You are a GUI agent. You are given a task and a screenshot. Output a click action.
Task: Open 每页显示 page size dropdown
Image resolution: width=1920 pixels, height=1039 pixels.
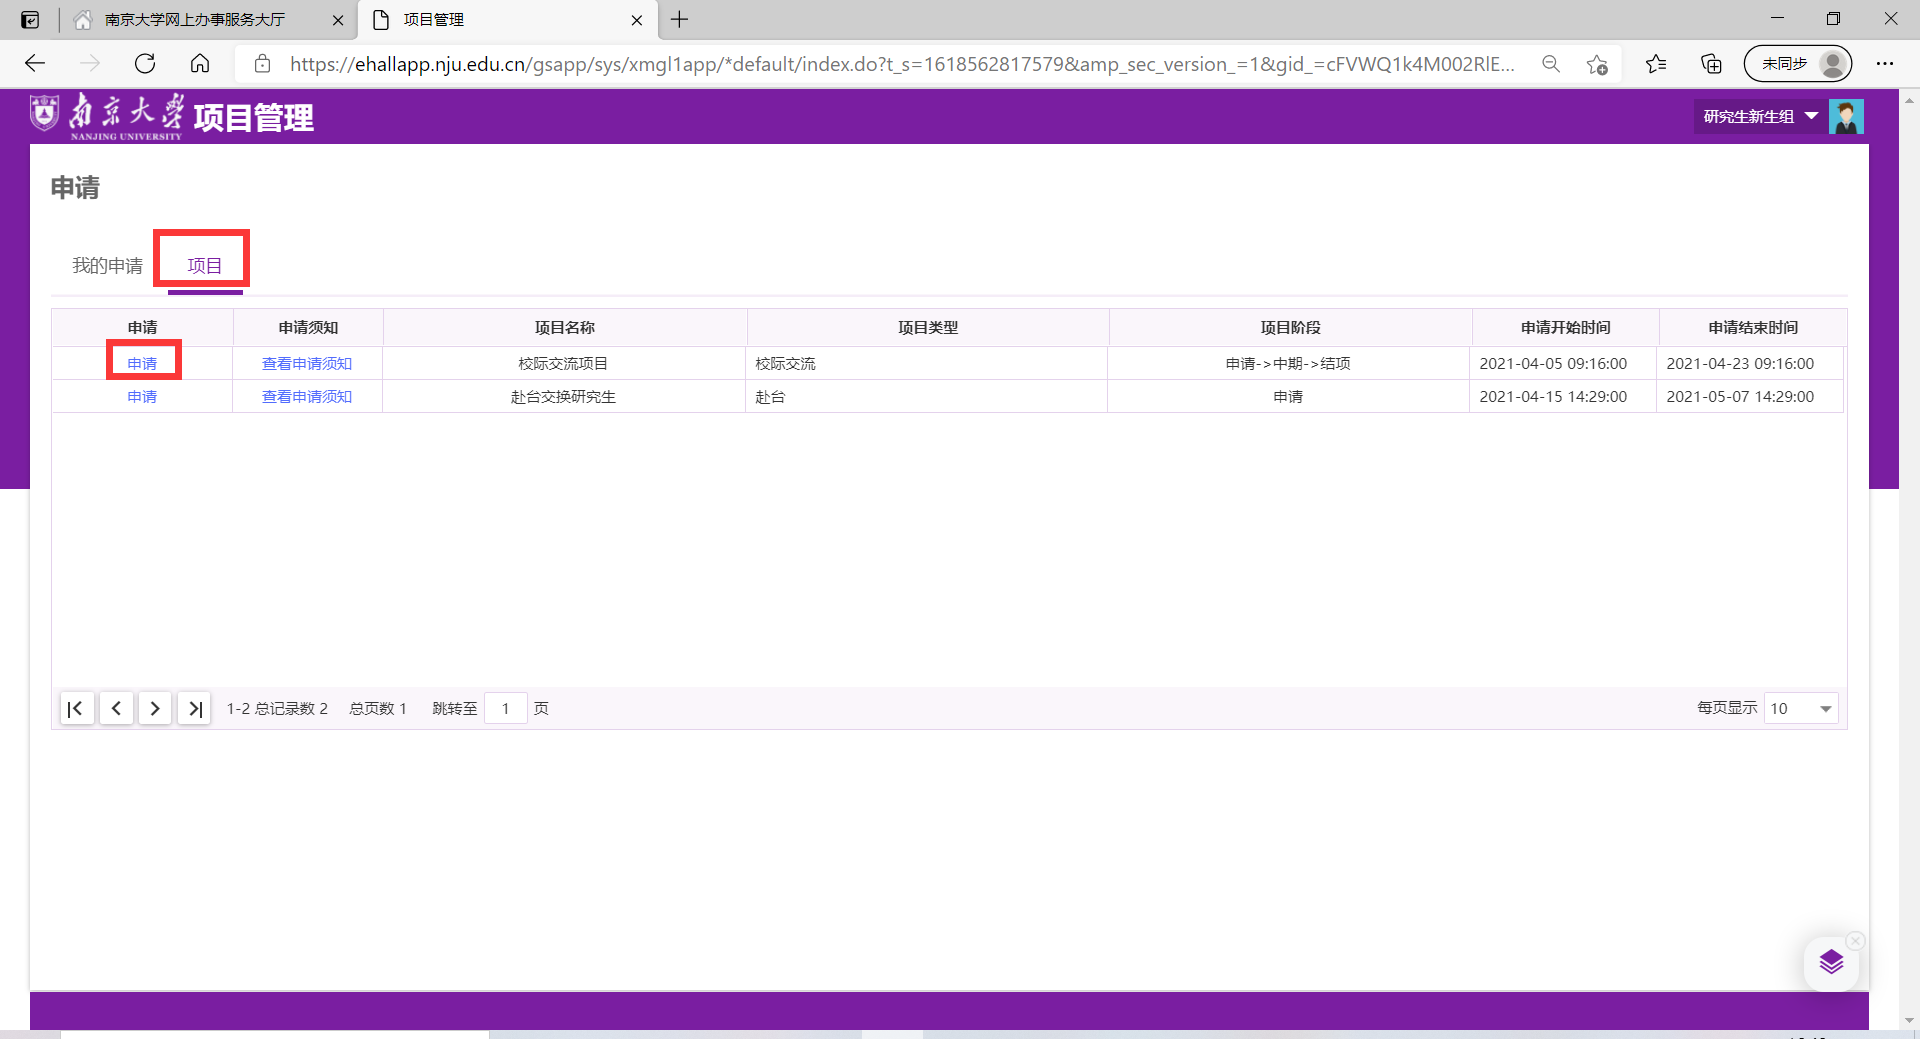(x=1801, y=708)
